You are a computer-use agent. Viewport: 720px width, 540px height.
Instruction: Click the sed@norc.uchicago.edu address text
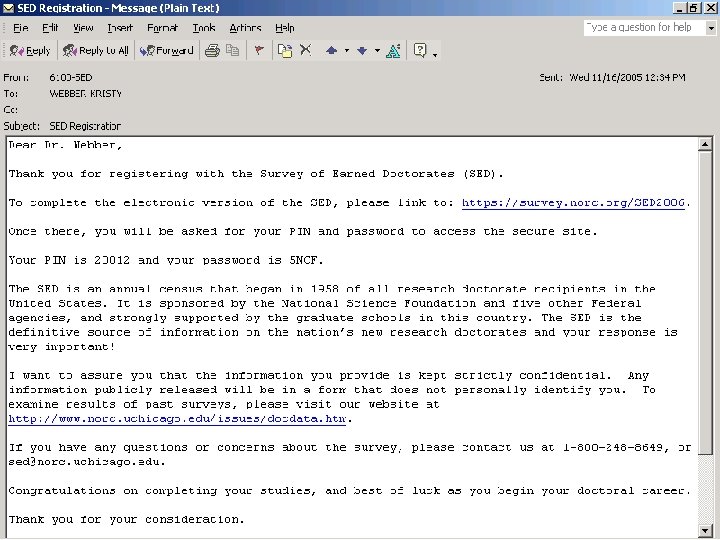point(86,462)
